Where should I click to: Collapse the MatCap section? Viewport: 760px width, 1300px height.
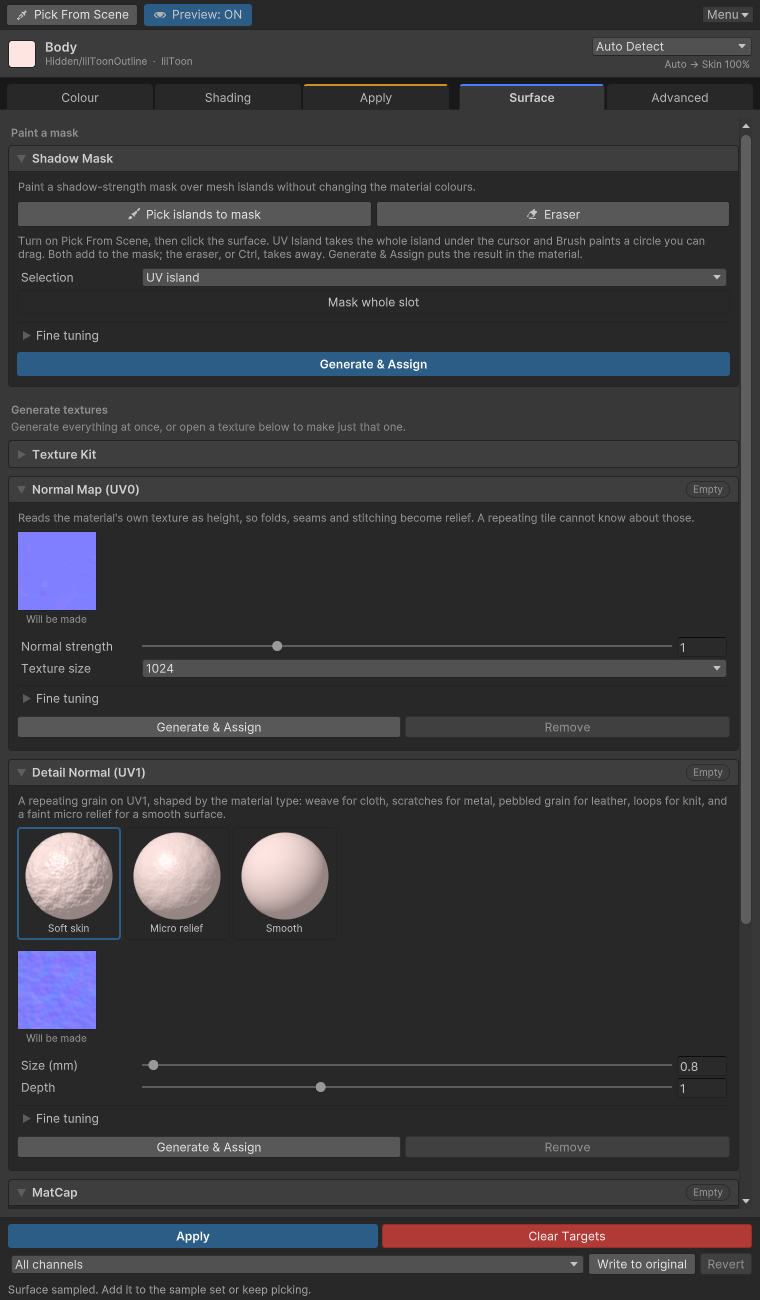[x=373, y=1192]
